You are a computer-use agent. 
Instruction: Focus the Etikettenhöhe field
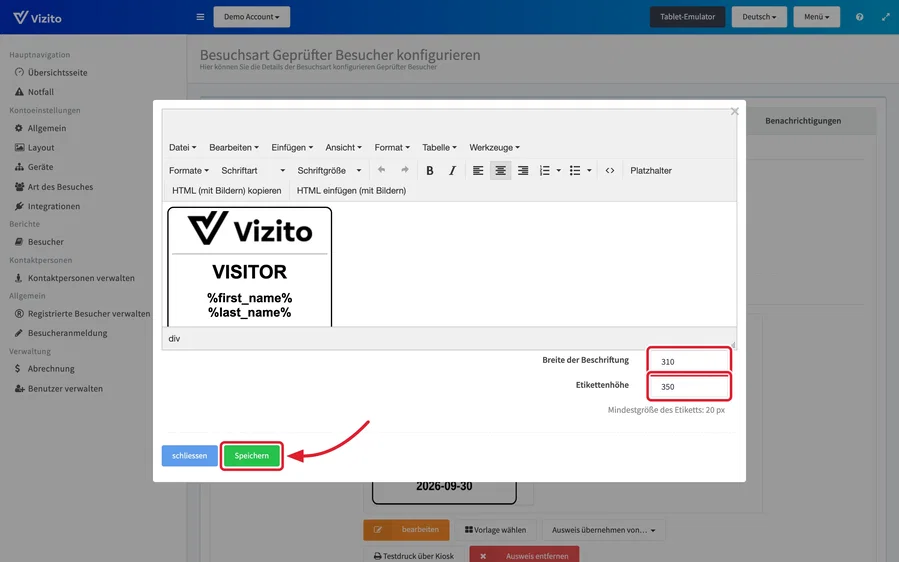[689, 387]
